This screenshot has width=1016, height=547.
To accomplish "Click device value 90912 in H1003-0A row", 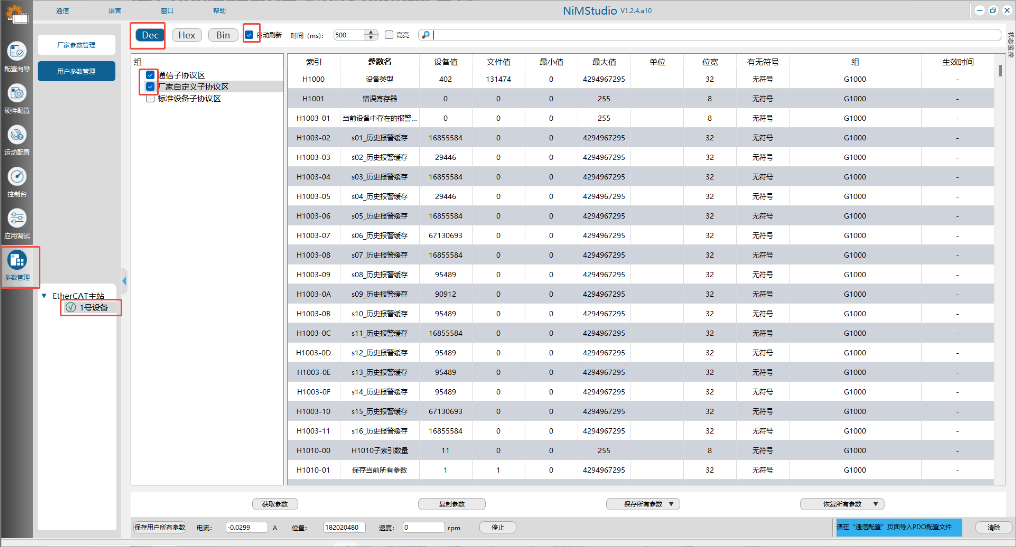I will point(446,294).
